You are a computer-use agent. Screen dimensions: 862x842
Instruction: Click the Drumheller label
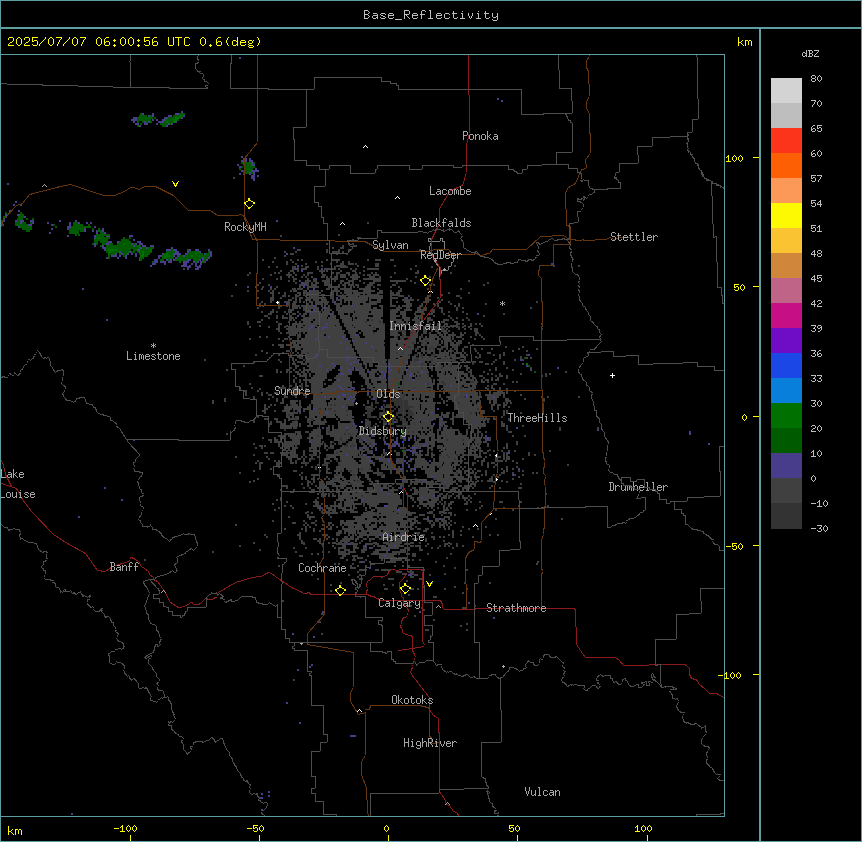coord(638,487)
